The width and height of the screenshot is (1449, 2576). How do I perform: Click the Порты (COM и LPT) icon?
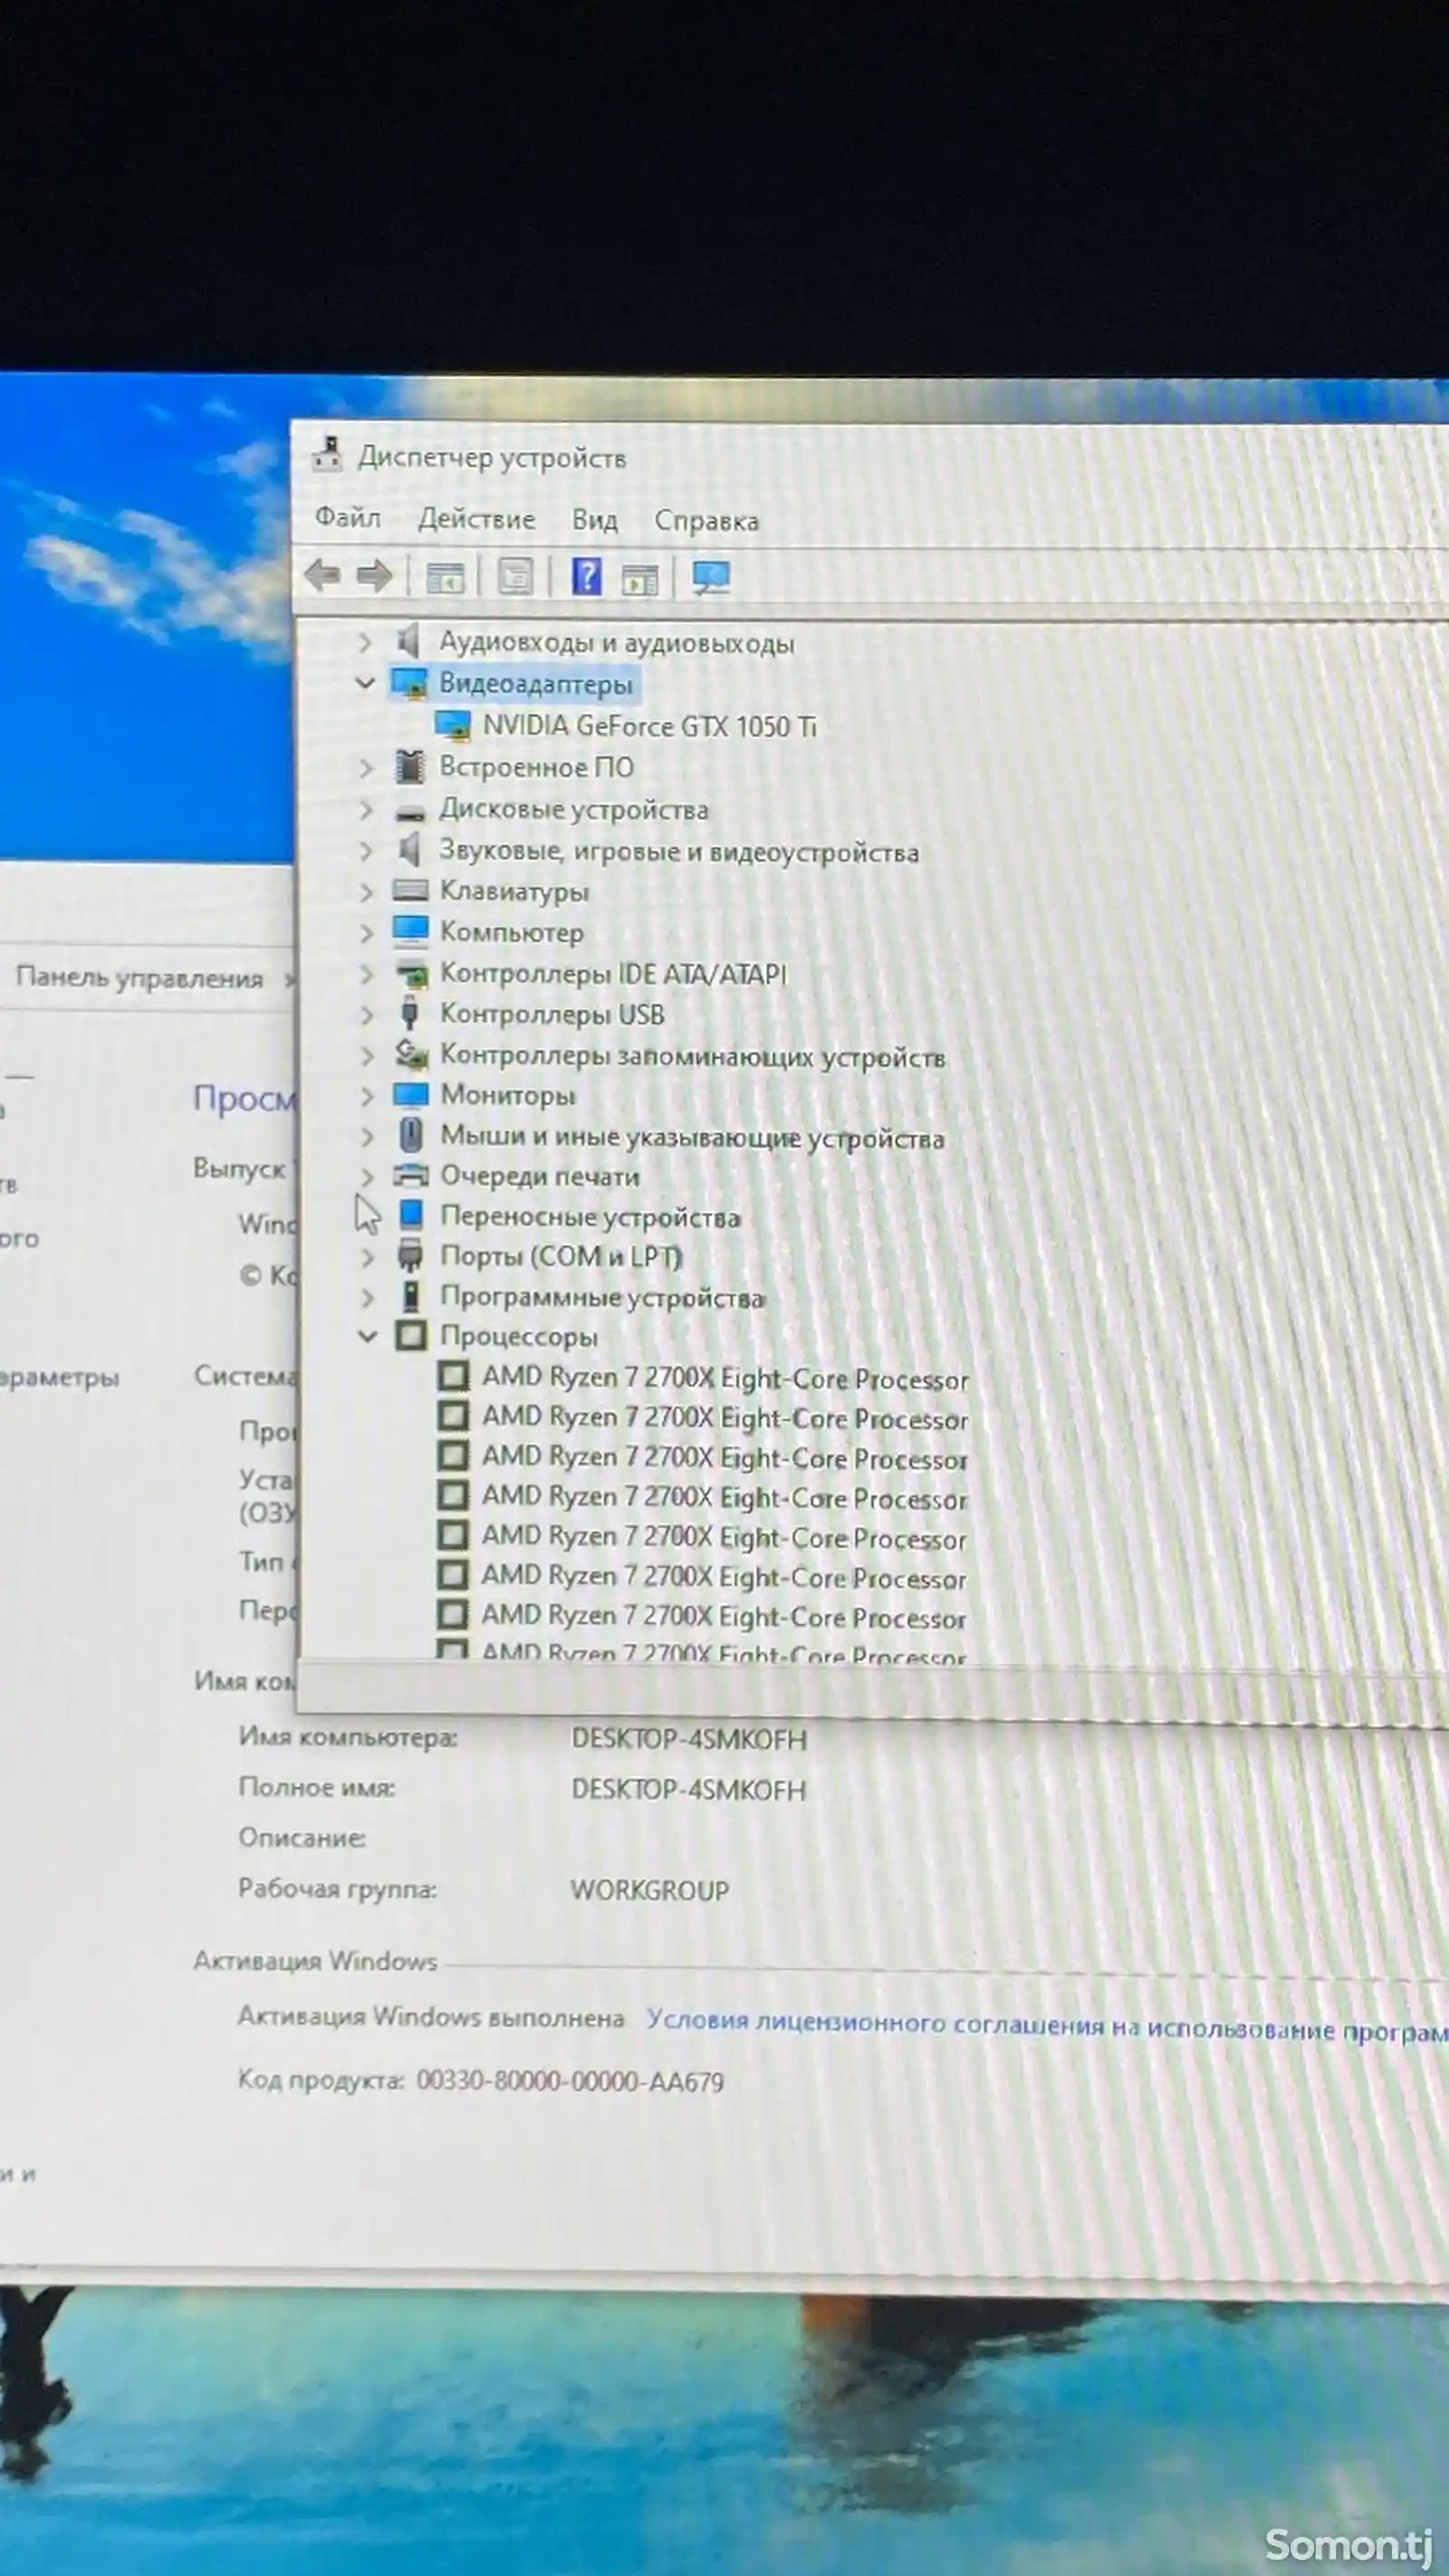point(410,1255)
